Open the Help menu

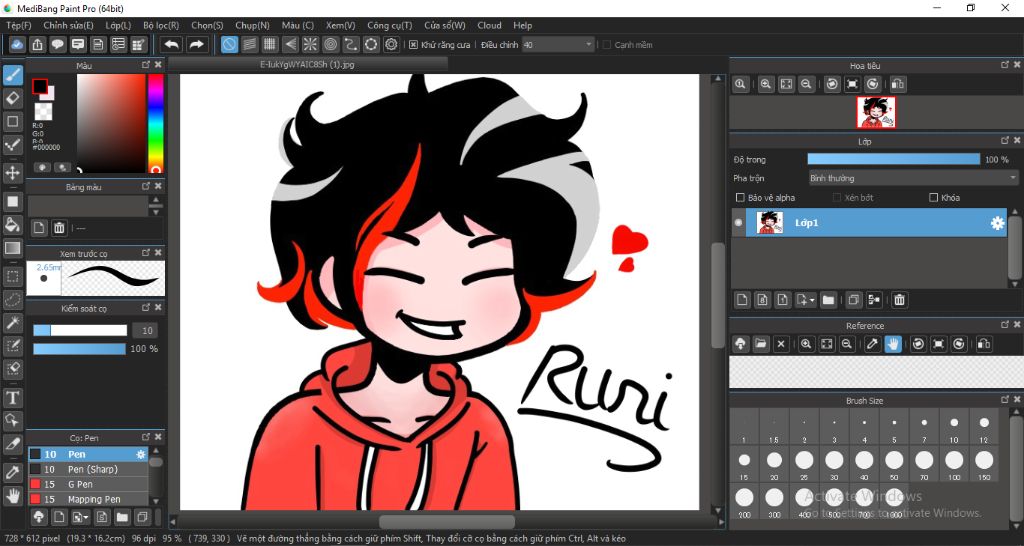pyautogui.click(x=522, y=25)
